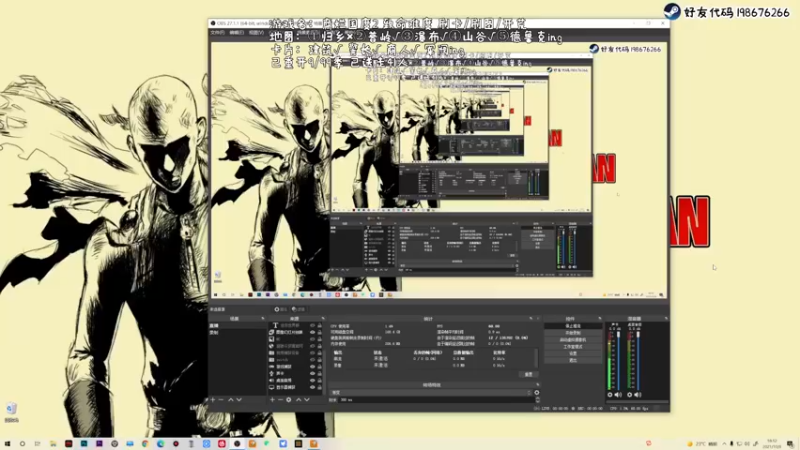Image resolution: width=800 pixels, height=450 pixels.
Task: Click Exit button in Controls
Action: click(573, 360)
